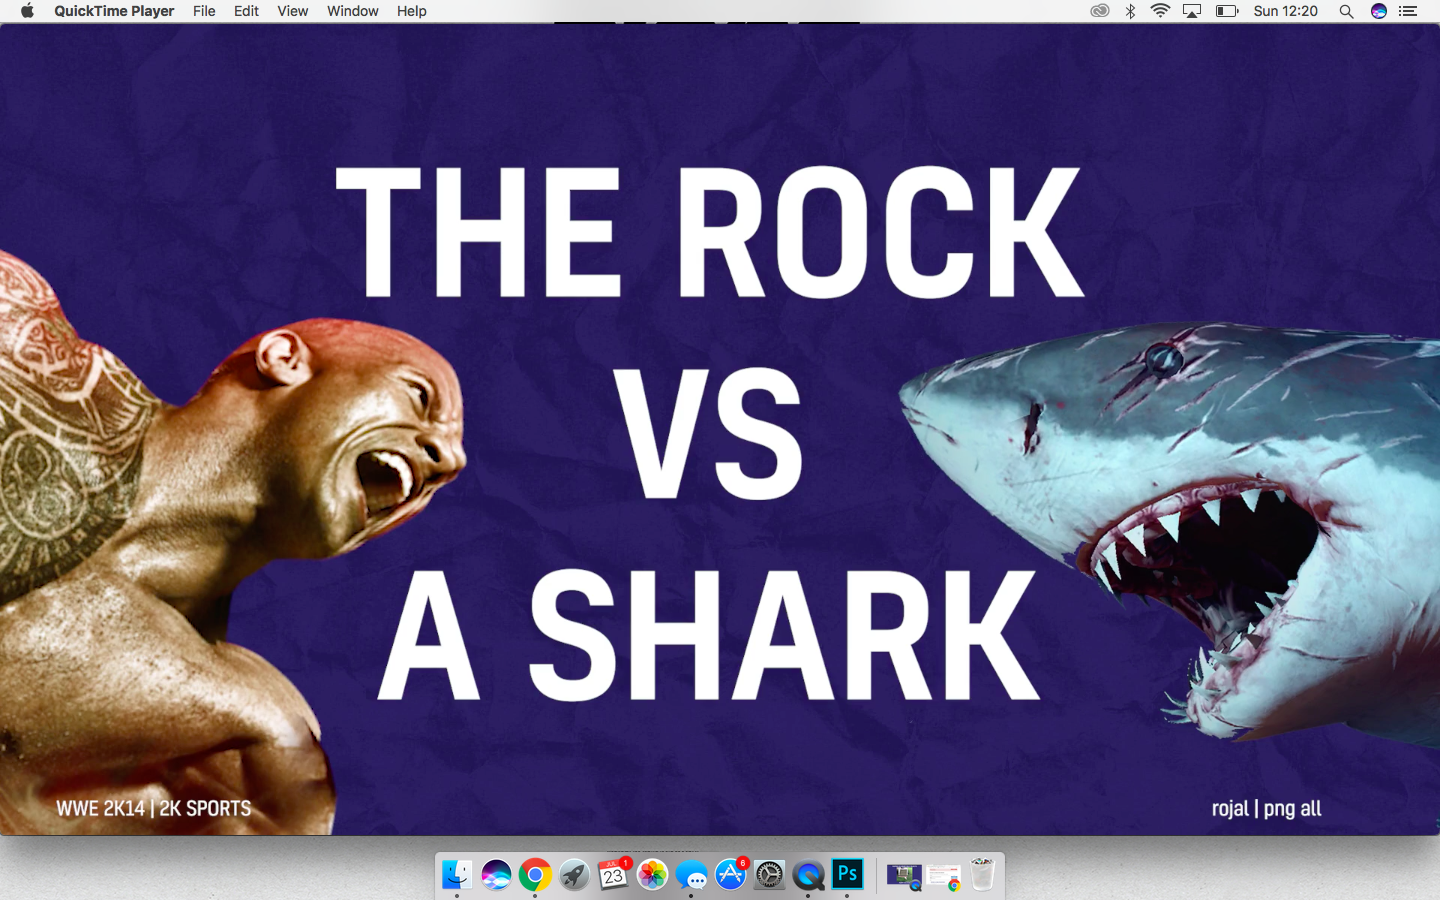
Task: Open the Window menu
Action: (x=352, y=11)
